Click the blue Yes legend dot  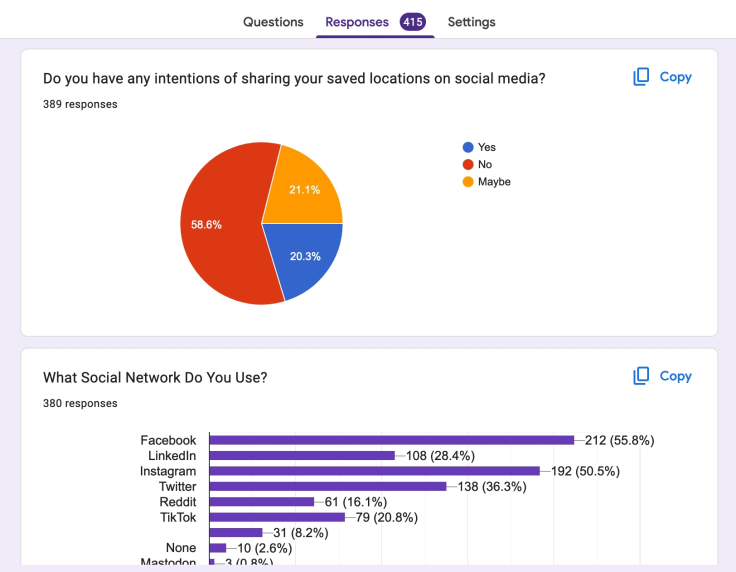[468, 147]
